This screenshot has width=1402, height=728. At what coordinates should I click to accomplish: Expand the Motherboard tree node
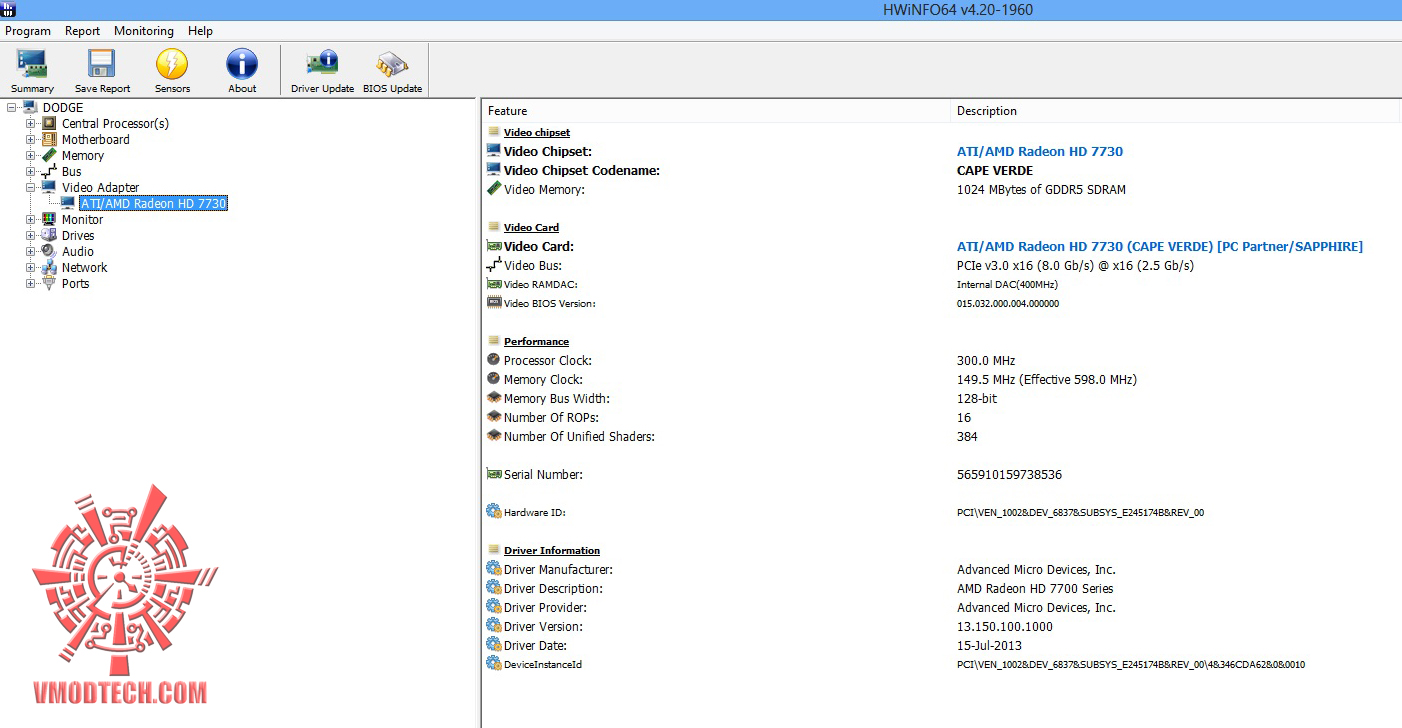pyautogui.click(x=31, y=139)
